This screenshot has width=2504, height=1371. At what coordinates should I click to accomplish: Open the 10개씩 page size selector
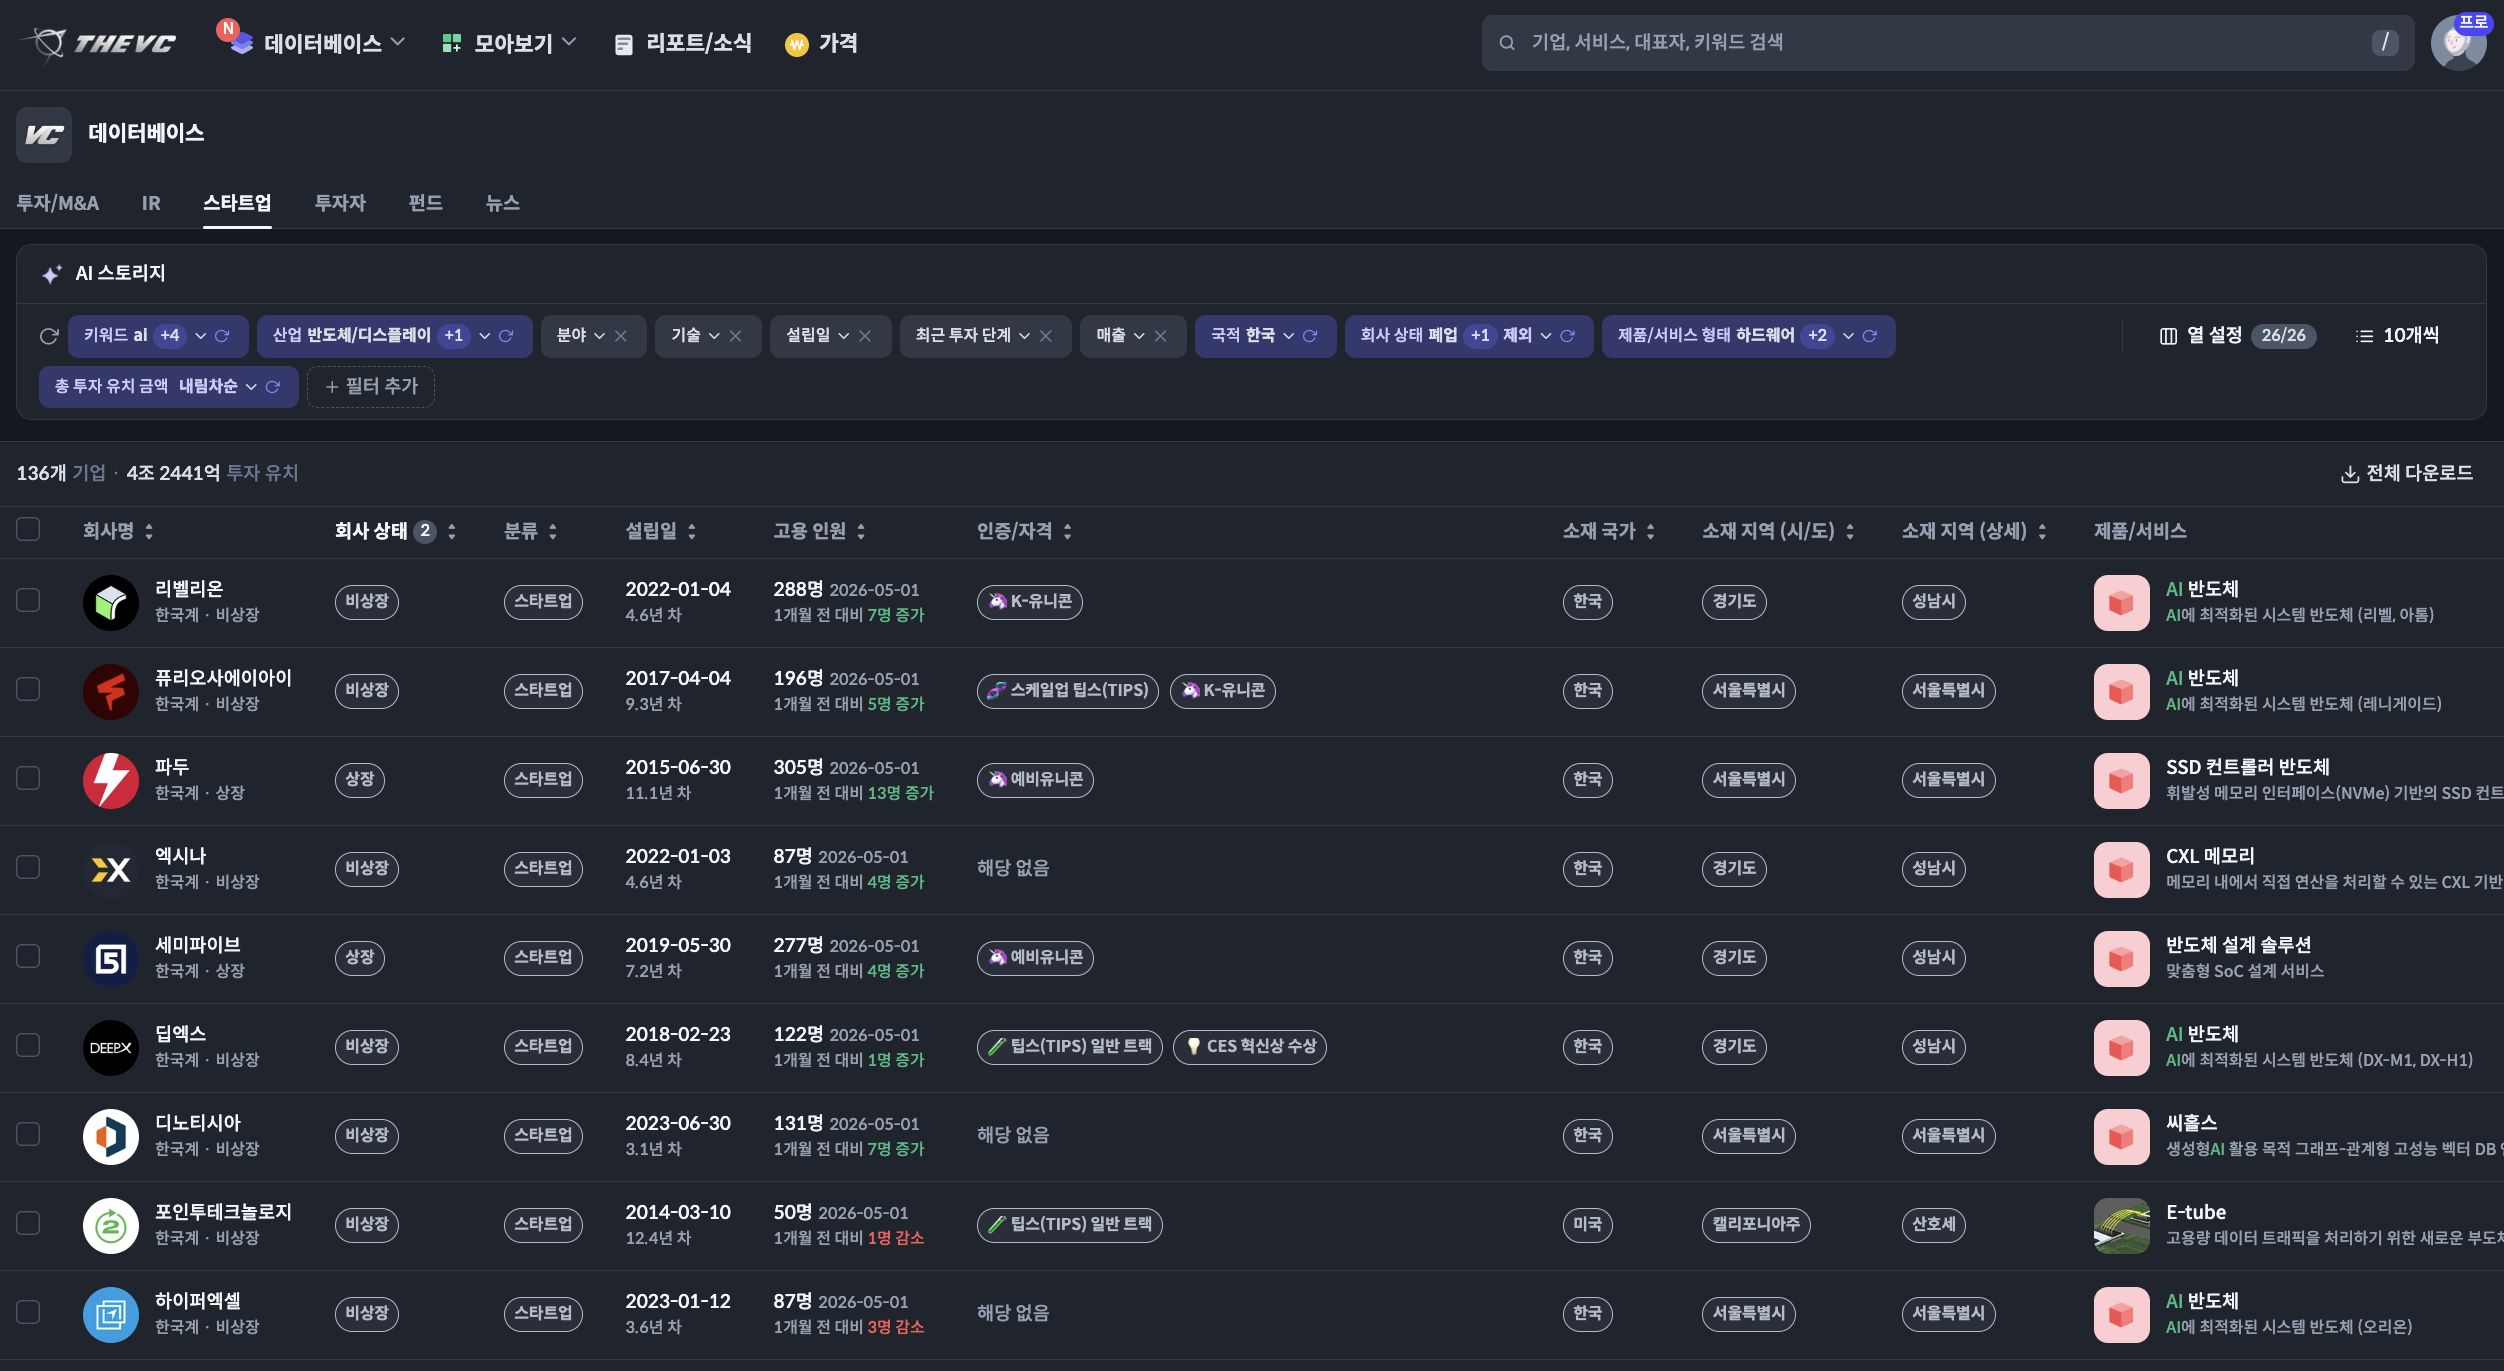tap(2397, 336)
